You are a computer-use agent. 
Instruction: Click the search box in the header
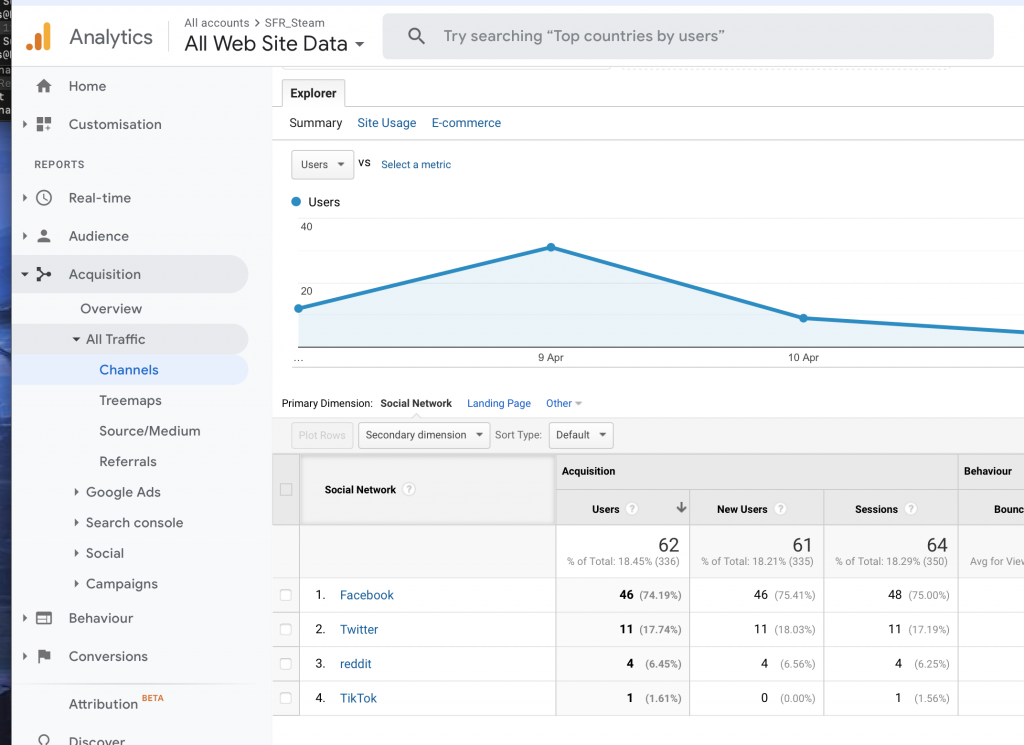[688, 36]
